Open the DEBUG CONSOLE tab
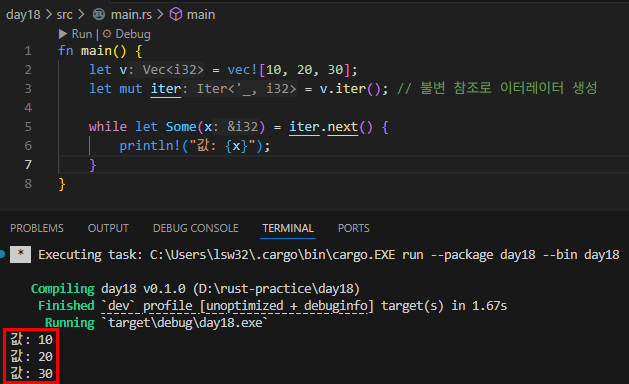629x384 pixels. [x=196, y=228]
